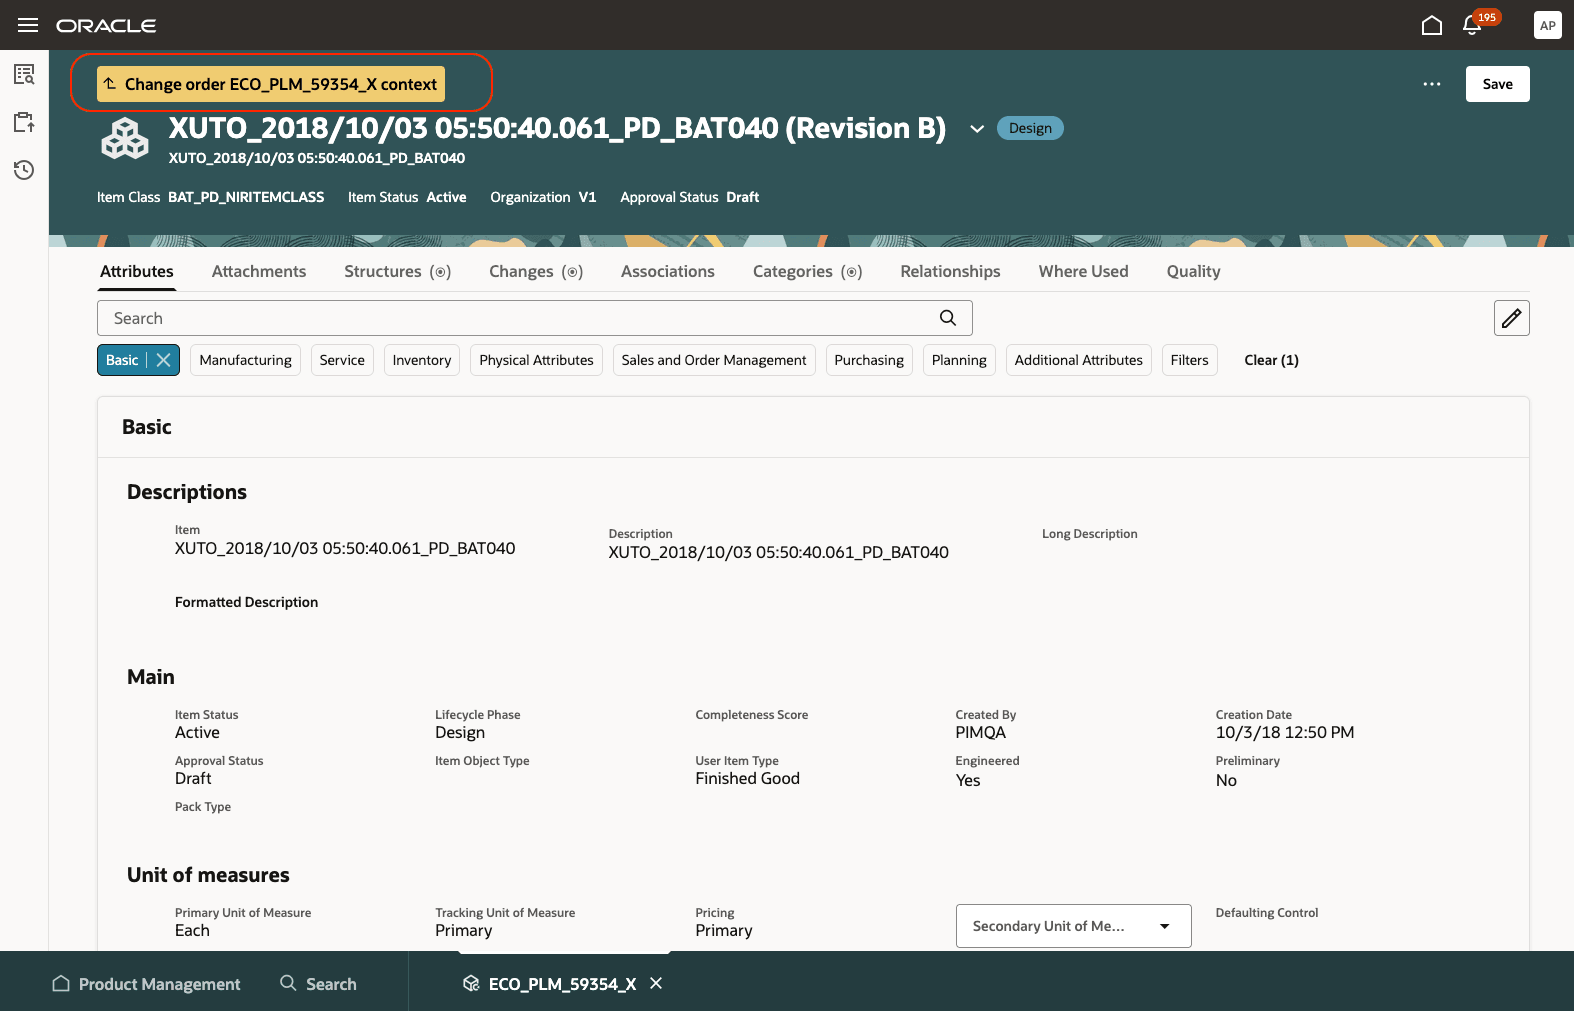The image size is (1574, 1011).
Task: Toggle the Physical Attributes filter chip
Action: [x=536, y=360]
